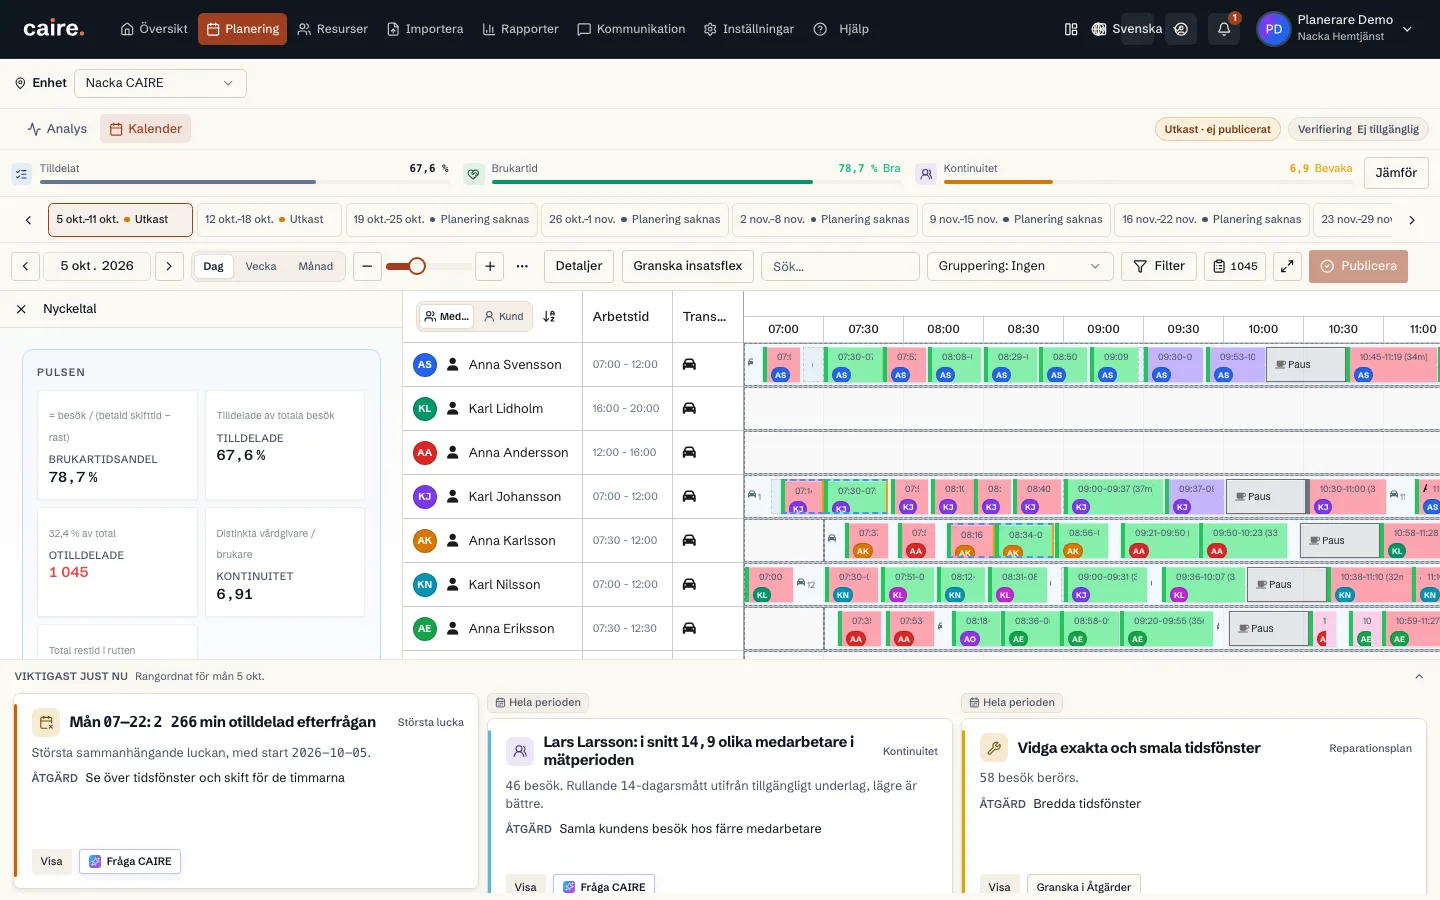Close the Nyckeltal panel
1440x900 pixels.
[x=21, y=309]
